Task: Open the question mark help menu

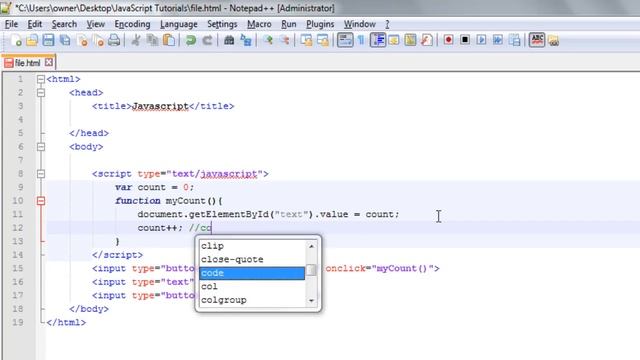Action: coord(387,24)
